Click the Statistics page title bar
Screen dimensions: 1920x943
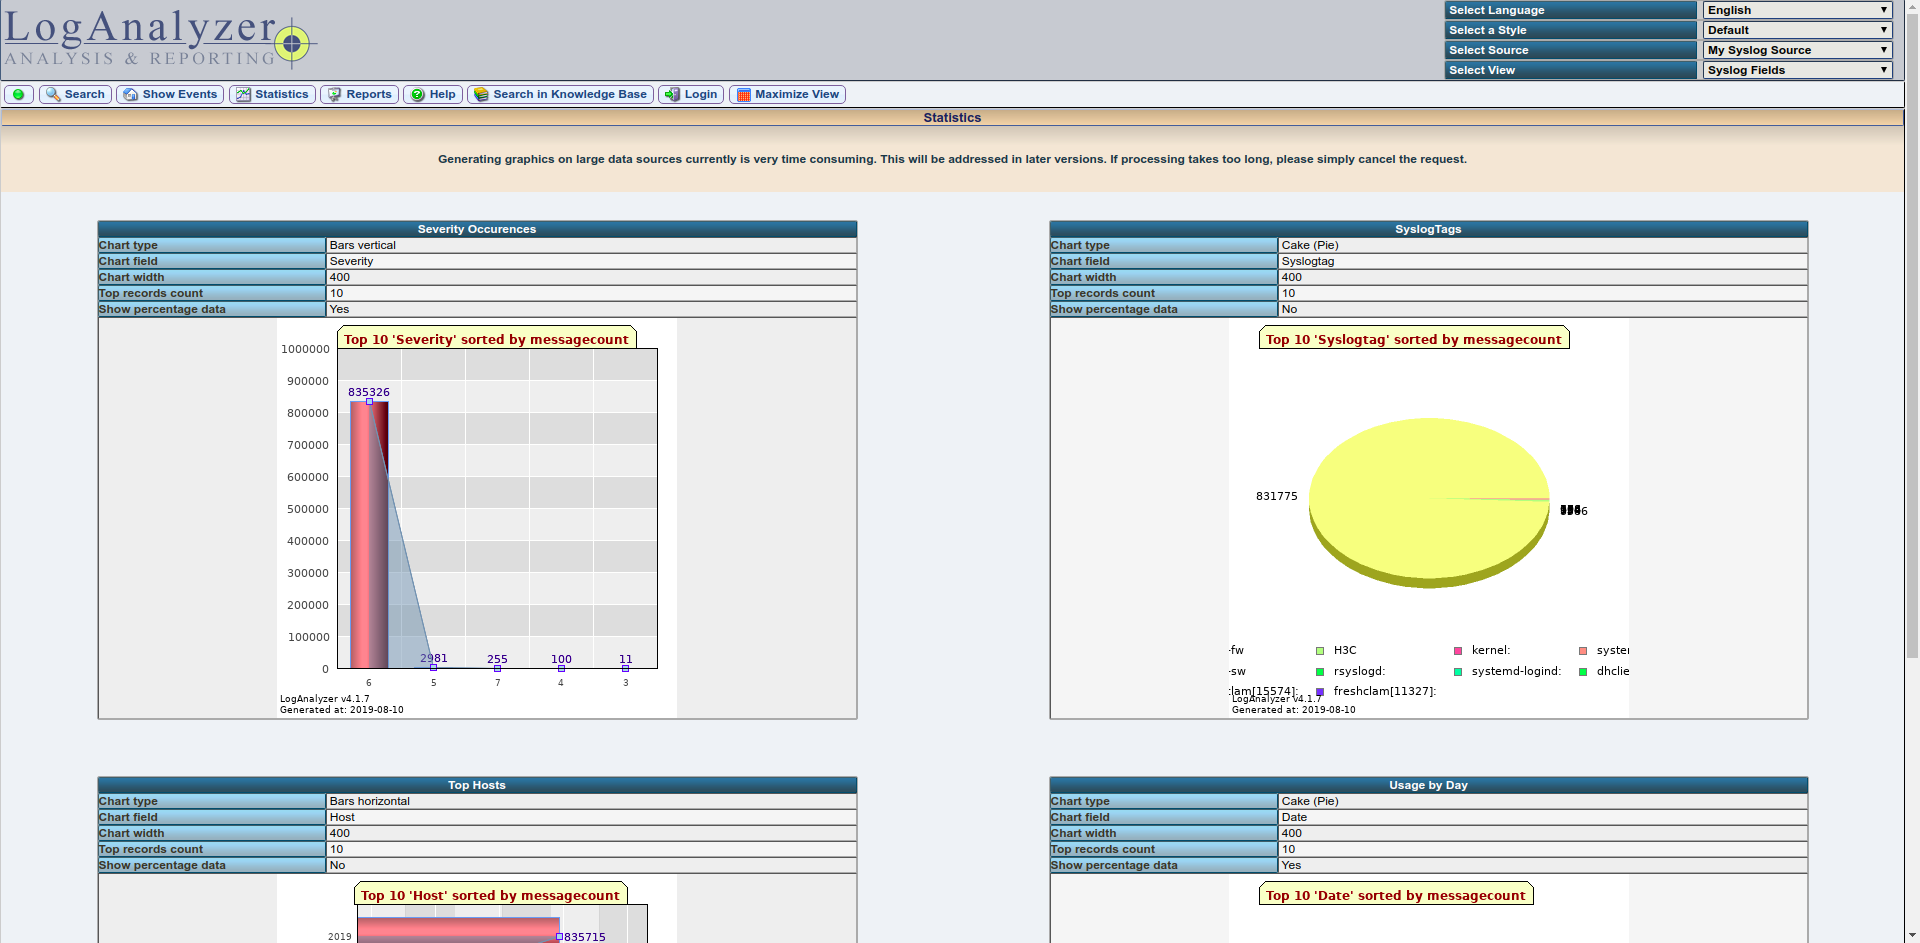coord(952,118)
